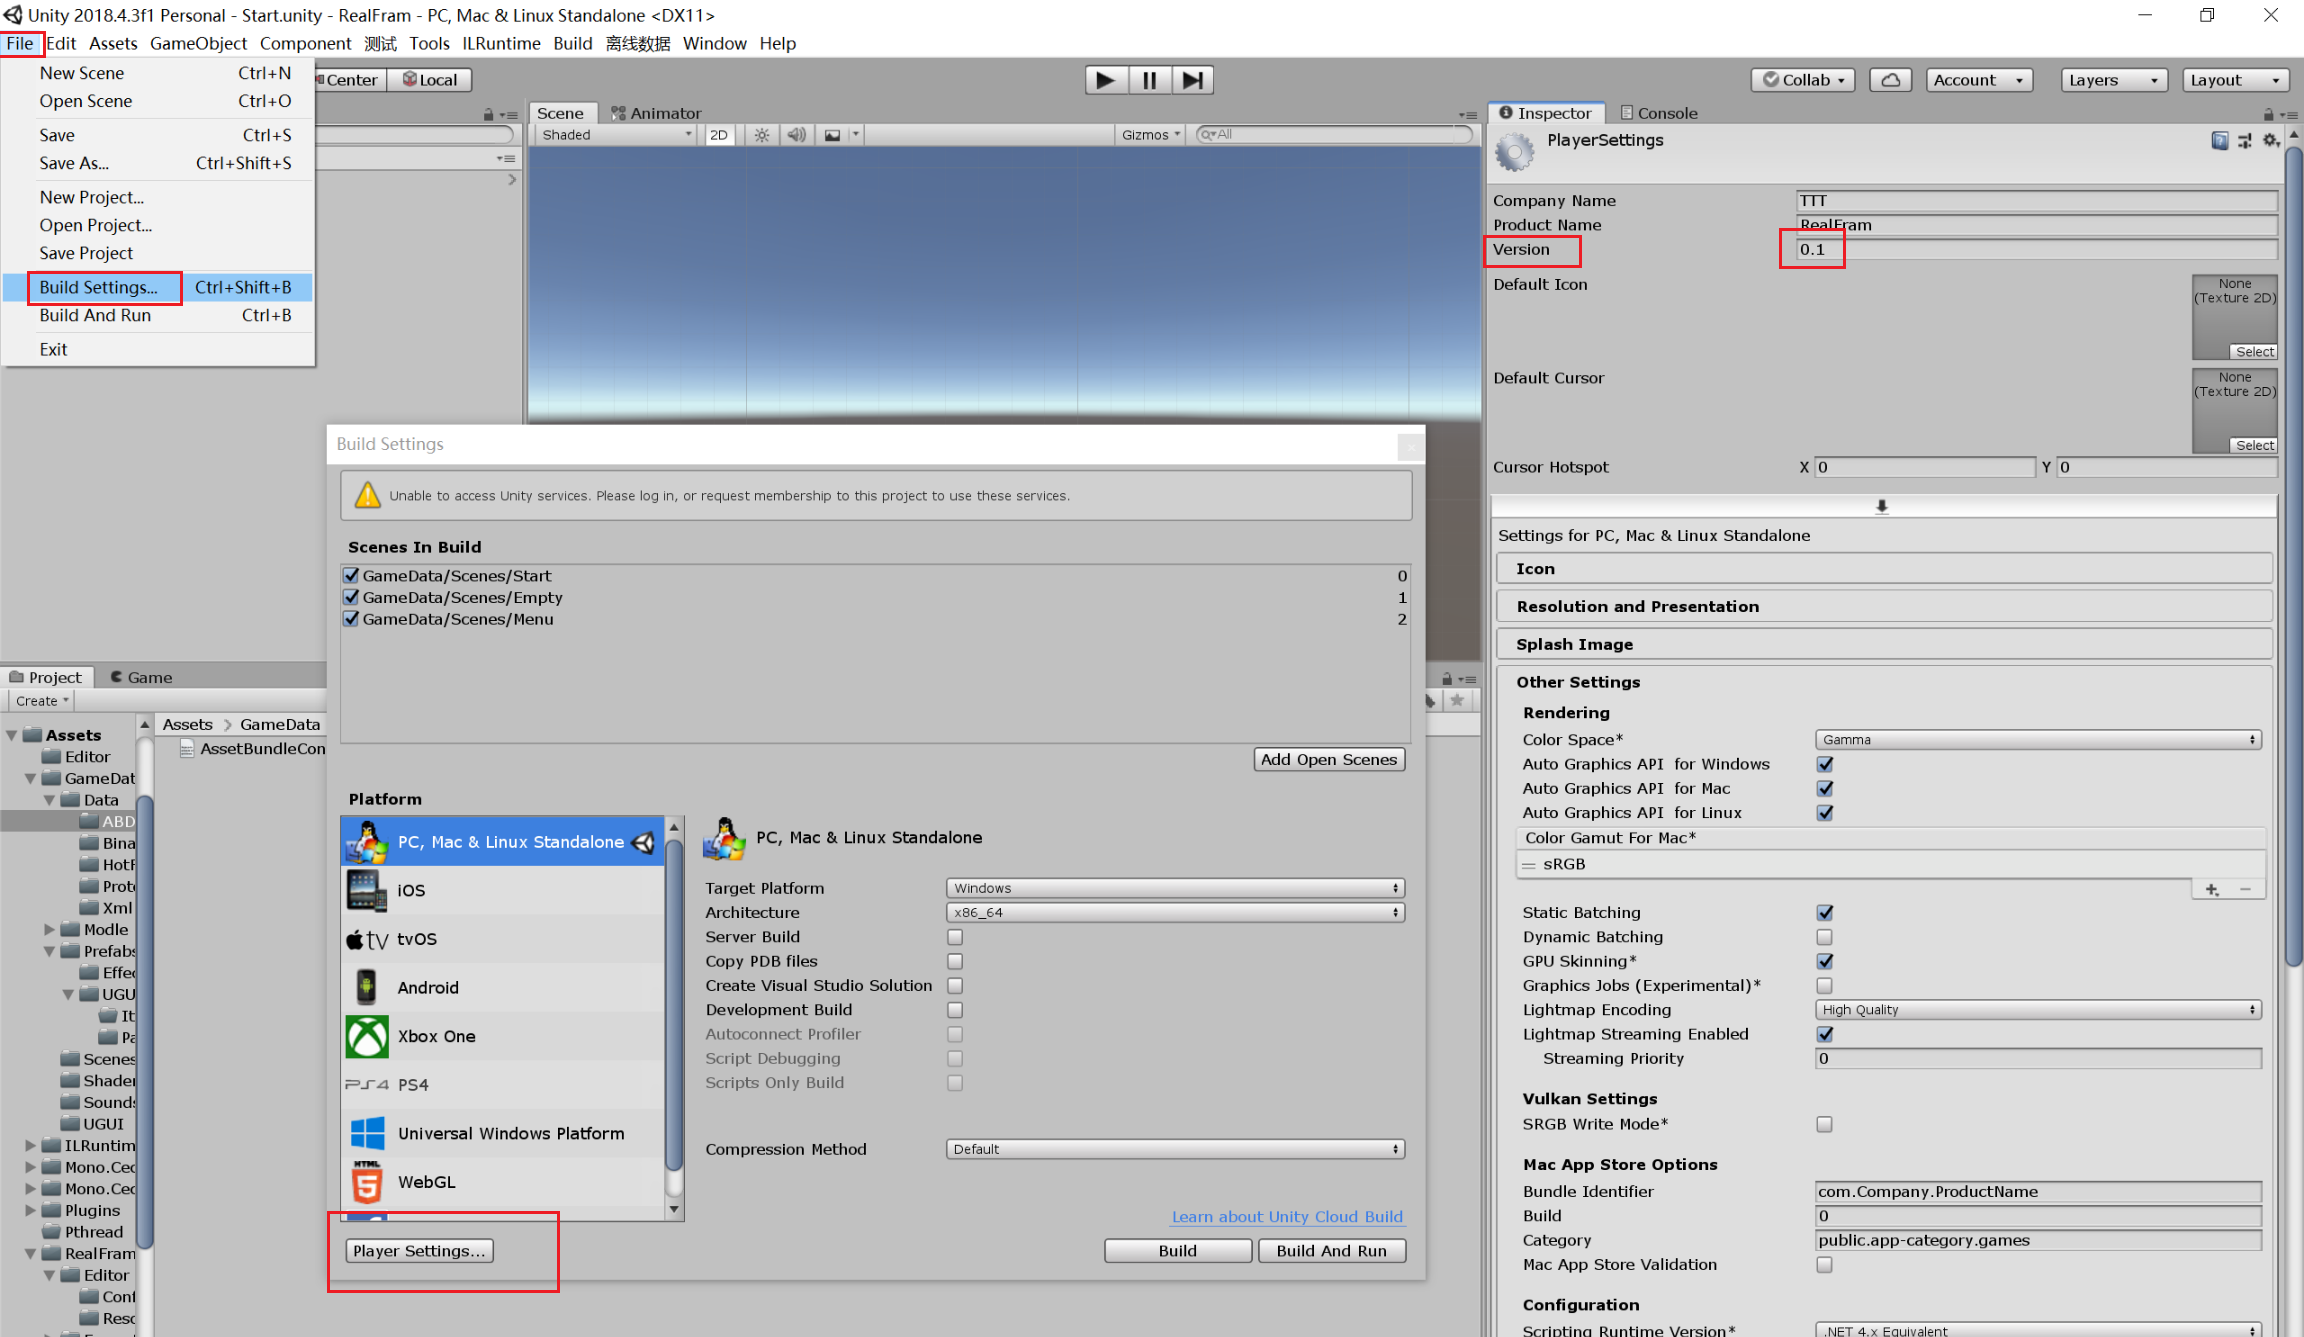Click Build And Run menu entry

pyautogui.click(x=158, y=315)
